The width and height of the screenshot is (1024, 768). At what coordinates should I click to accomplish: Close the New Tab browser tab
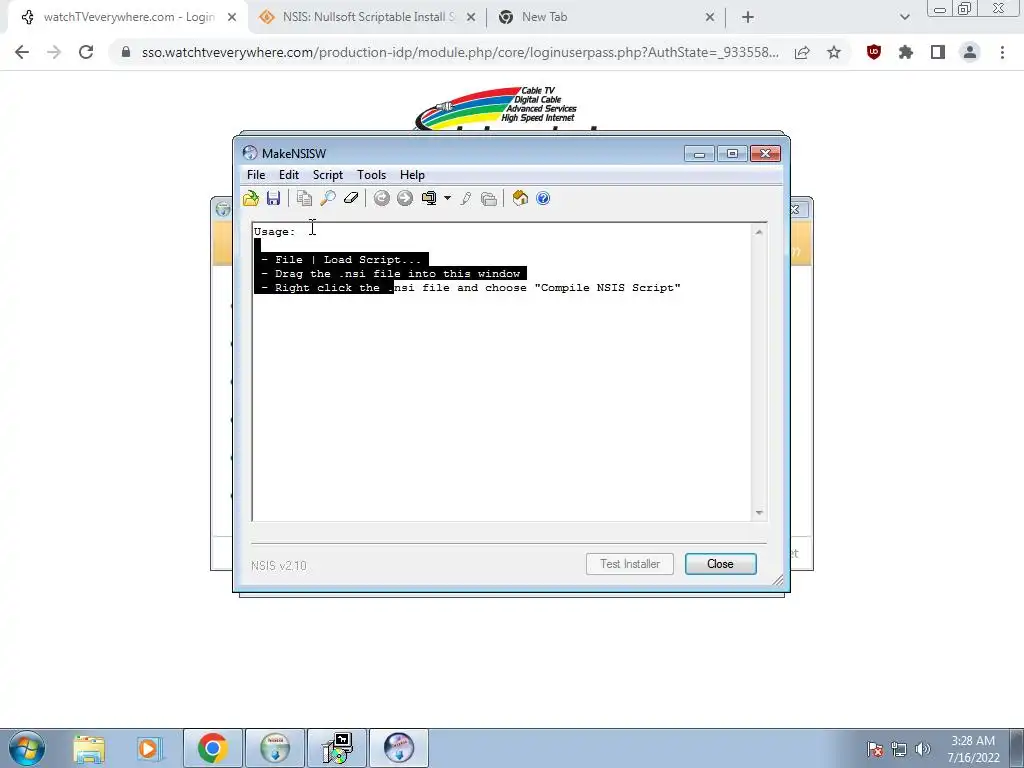710,17
